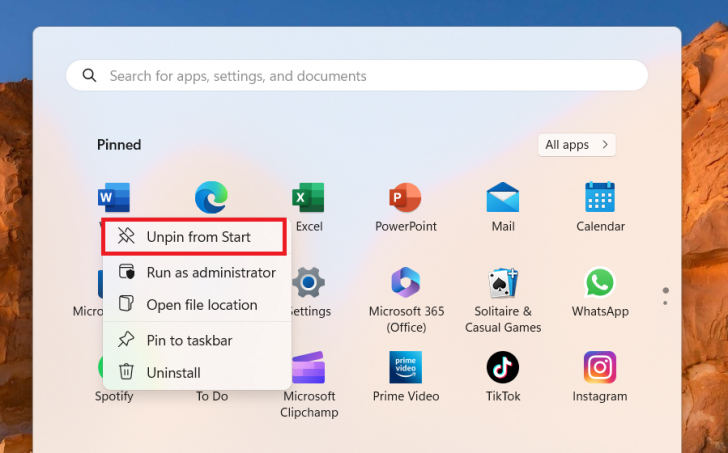Viewport: 728px width, 453px height.
Task: Open the Word app icon
Action: tap(114, 197)
